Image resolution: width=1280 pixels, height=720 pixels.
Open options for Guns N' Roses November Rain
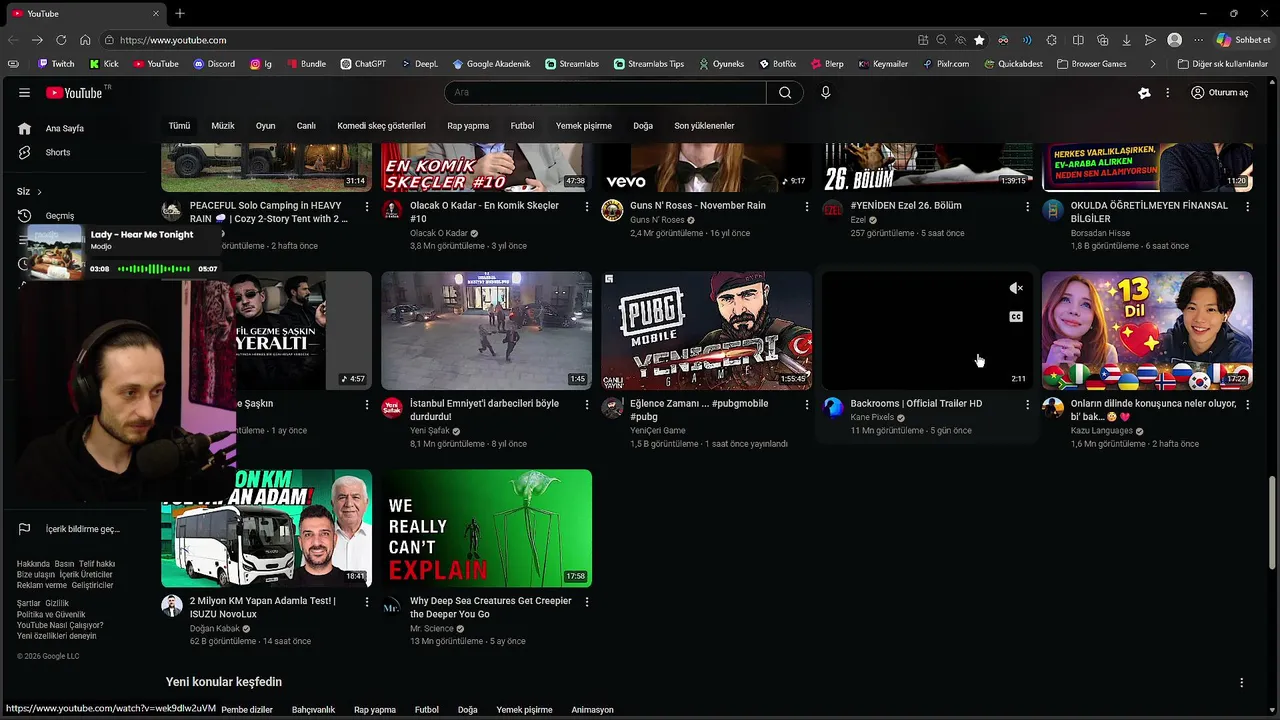pyautogui.click(x=807, y=206)
